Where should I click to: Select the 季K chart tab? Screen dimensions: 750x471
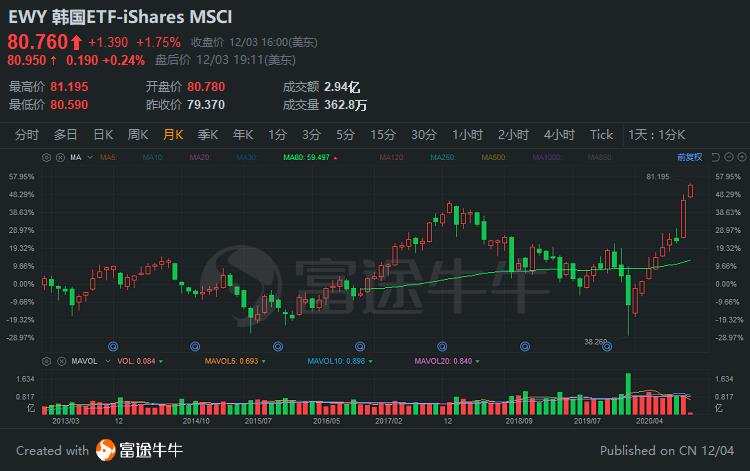208,135
